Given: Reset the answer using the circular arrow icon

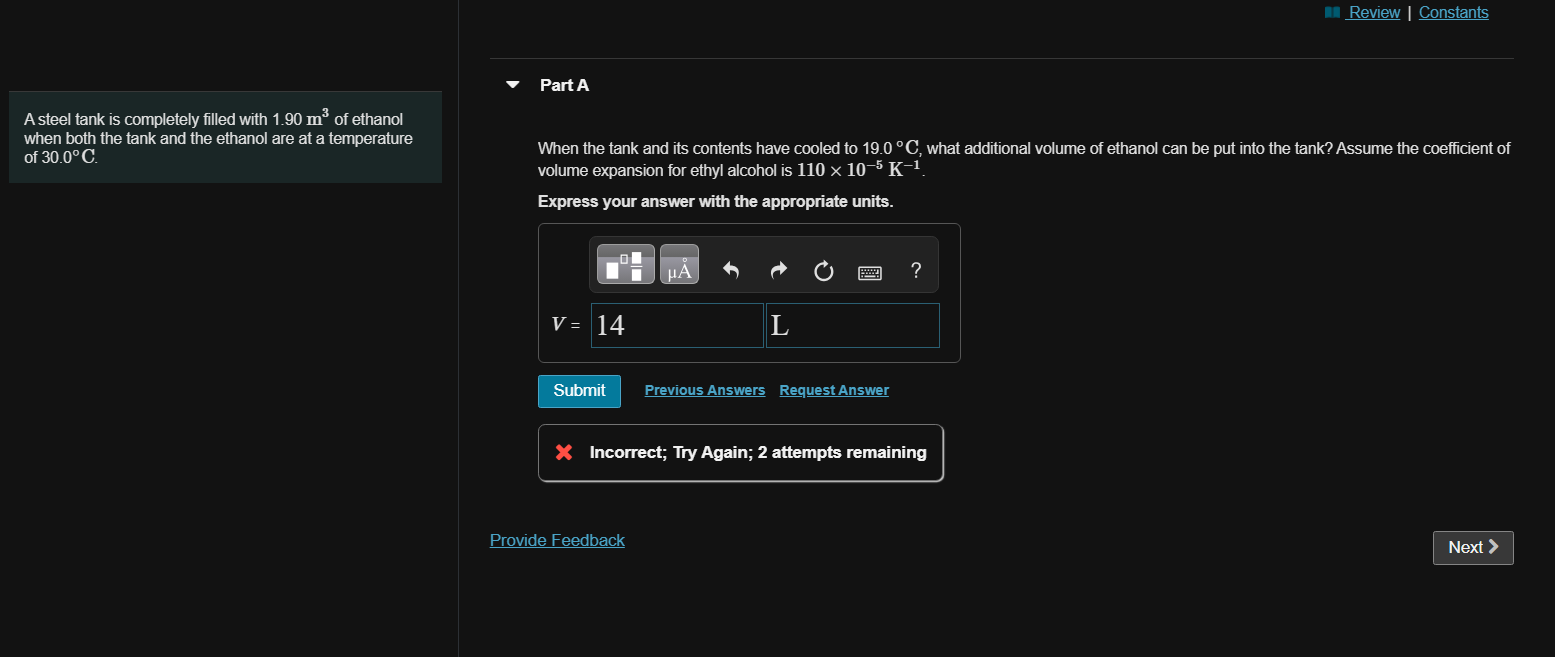Looking at the screenshot, I should click(823, 270).
